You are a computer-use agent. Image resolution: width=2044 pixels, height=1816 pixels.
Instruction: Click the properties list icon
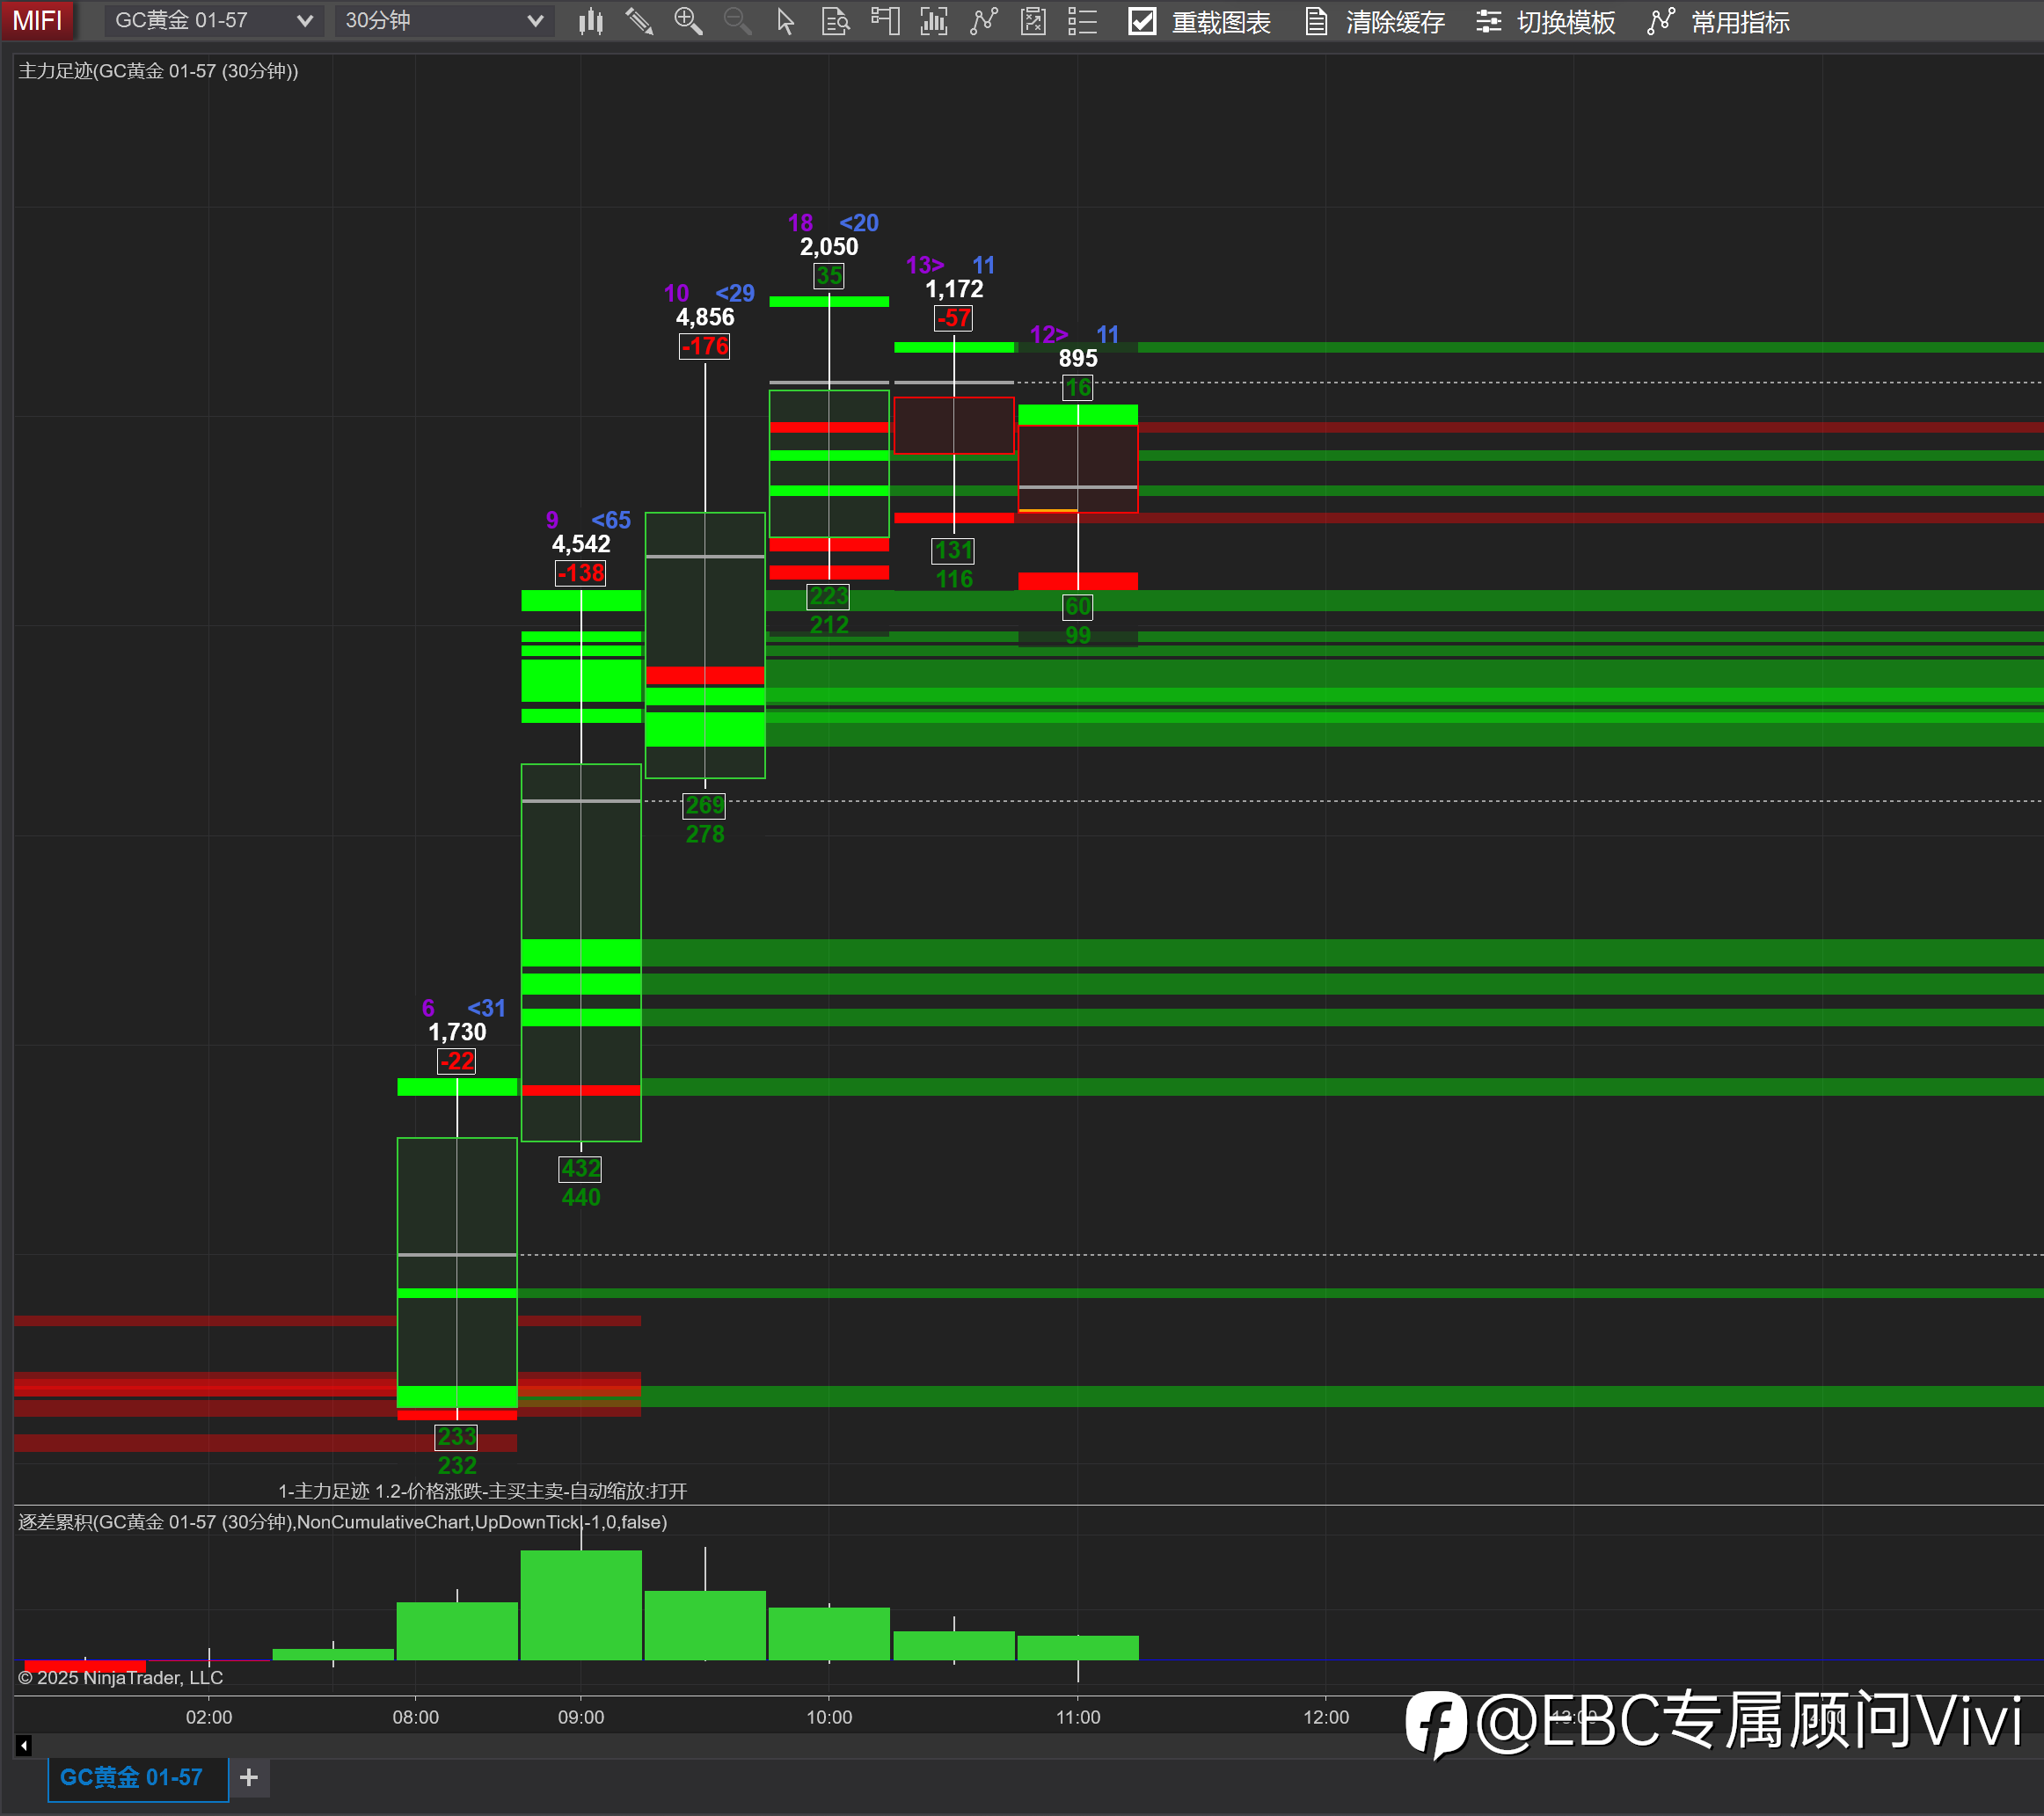1082,21
